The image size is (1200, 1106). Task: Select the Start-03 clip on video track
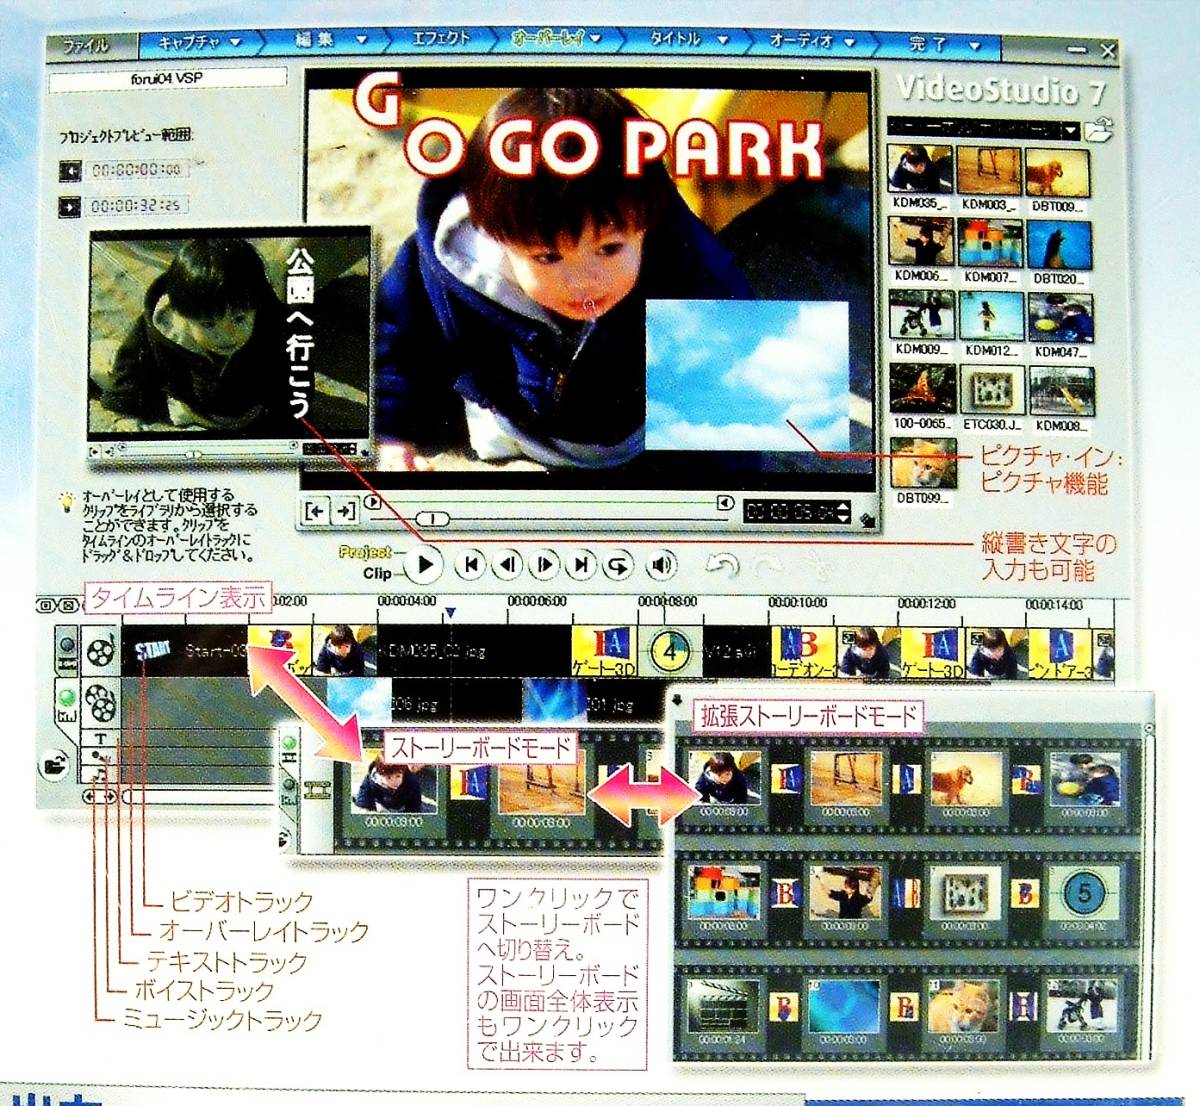[x=186, y=651]
